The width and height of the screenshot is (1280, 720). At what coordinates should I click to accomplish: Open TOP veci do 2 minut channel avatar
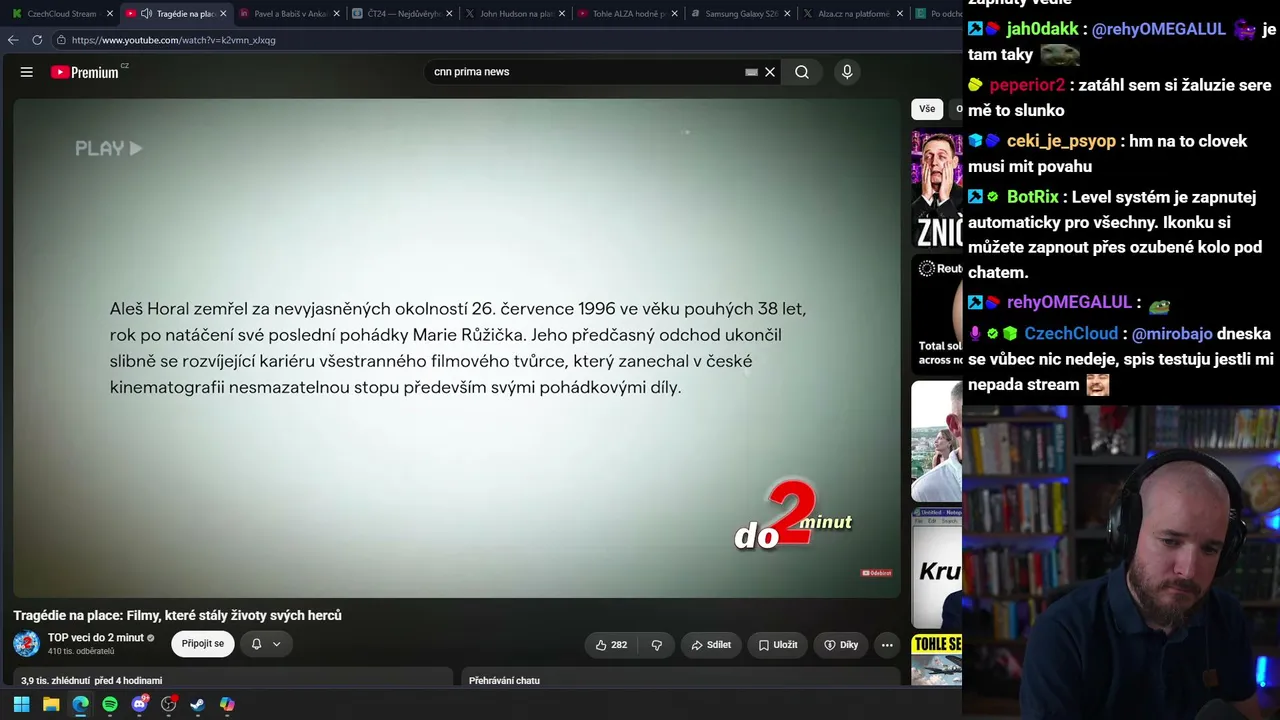click(27, 644)
